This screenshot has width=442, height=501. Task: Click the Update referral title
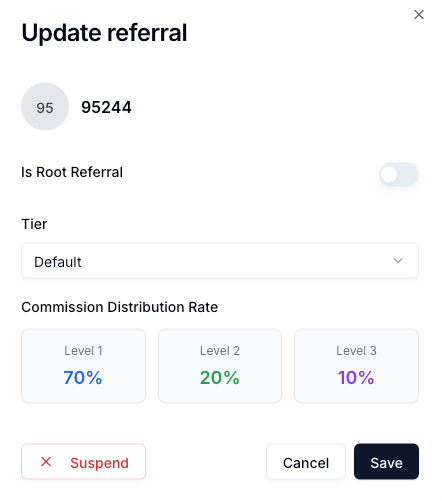[104, 33]
